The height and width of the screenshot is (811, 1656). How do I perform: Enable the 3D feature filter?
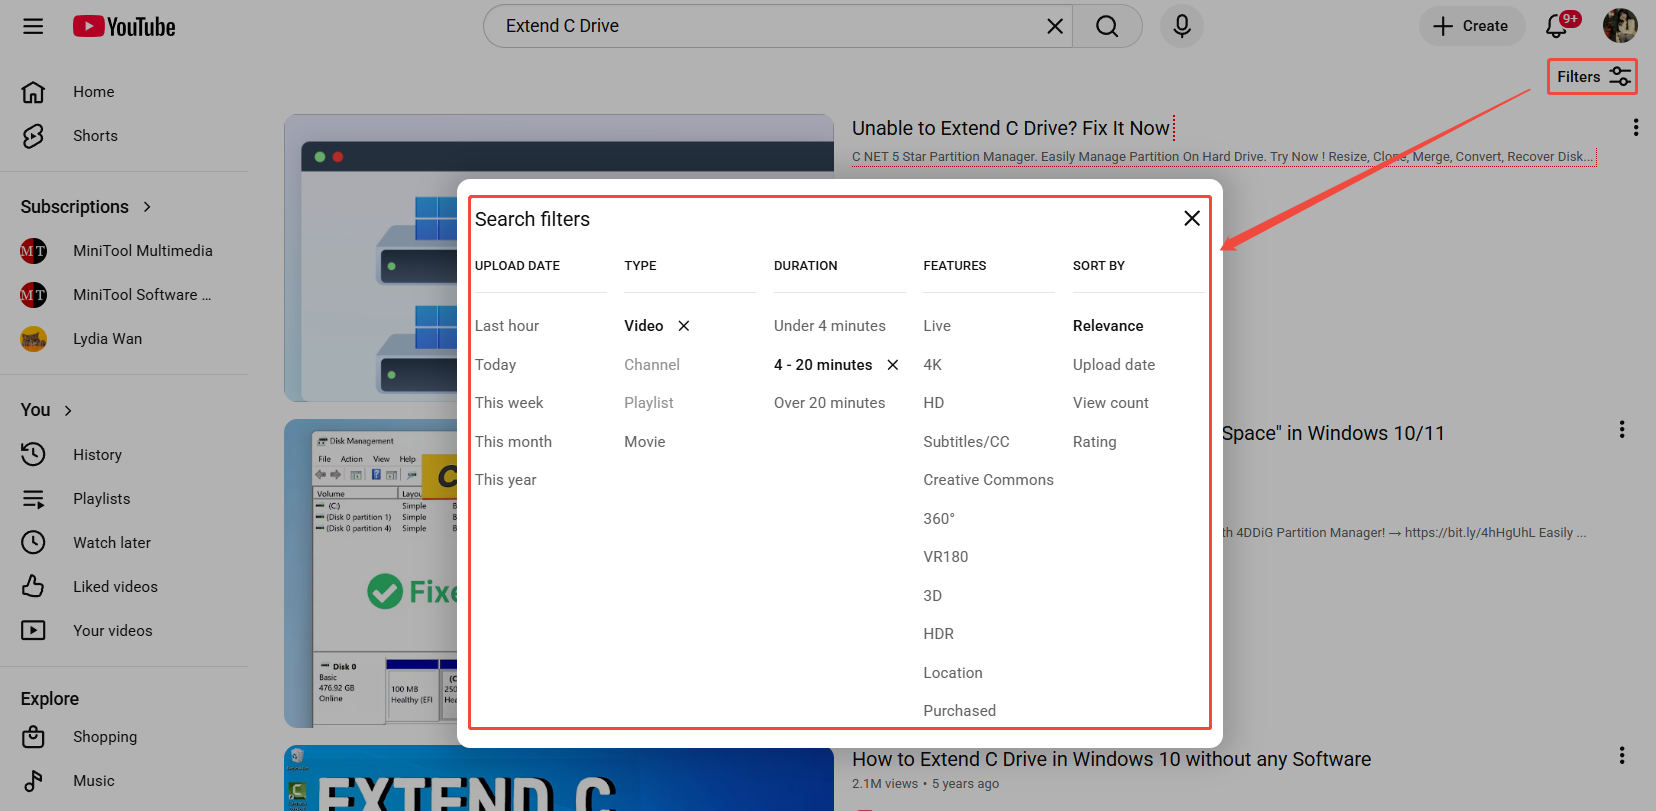[933, 596]
